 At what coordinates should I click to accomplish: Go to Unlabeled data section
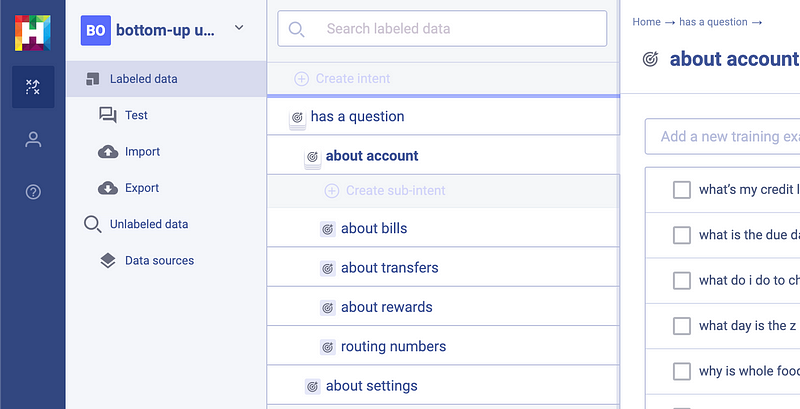[148, 224]
